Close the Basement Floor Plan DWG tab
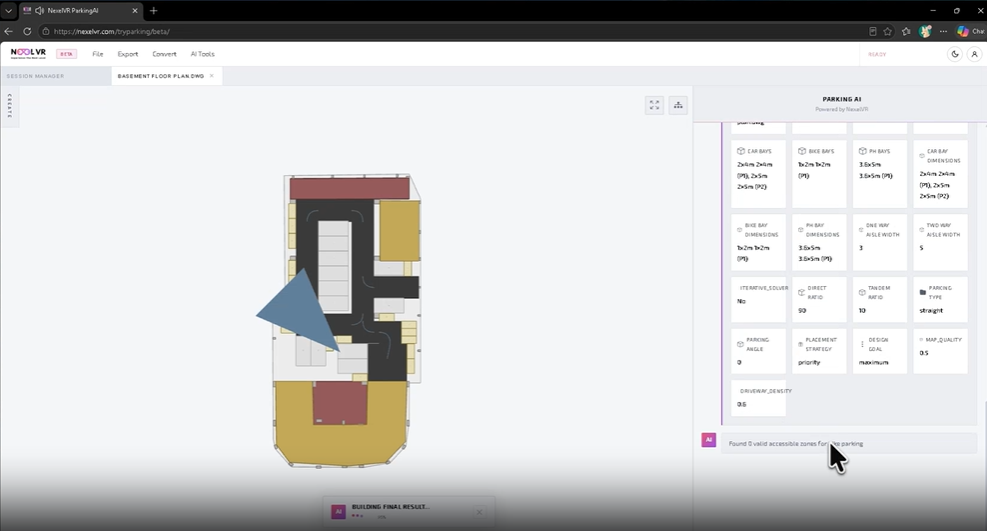This screenshot has width=987, height=531. click(x=212, y=75)
